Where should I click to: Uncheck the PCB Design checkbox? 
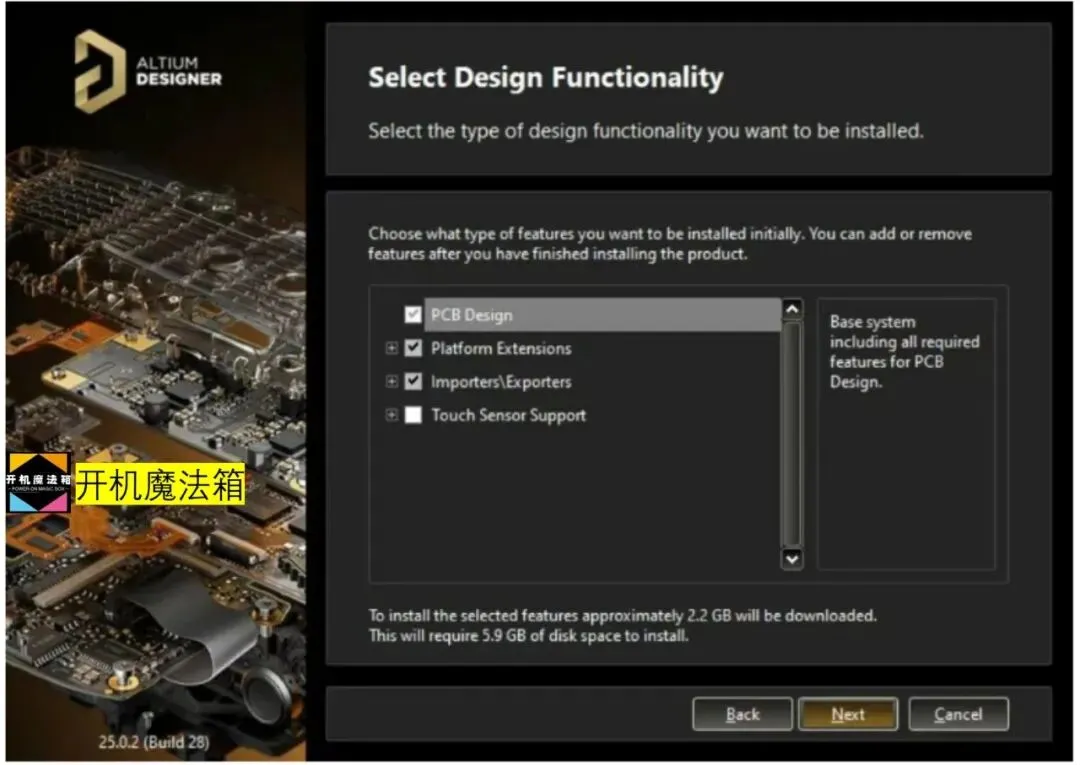(413, 315)
